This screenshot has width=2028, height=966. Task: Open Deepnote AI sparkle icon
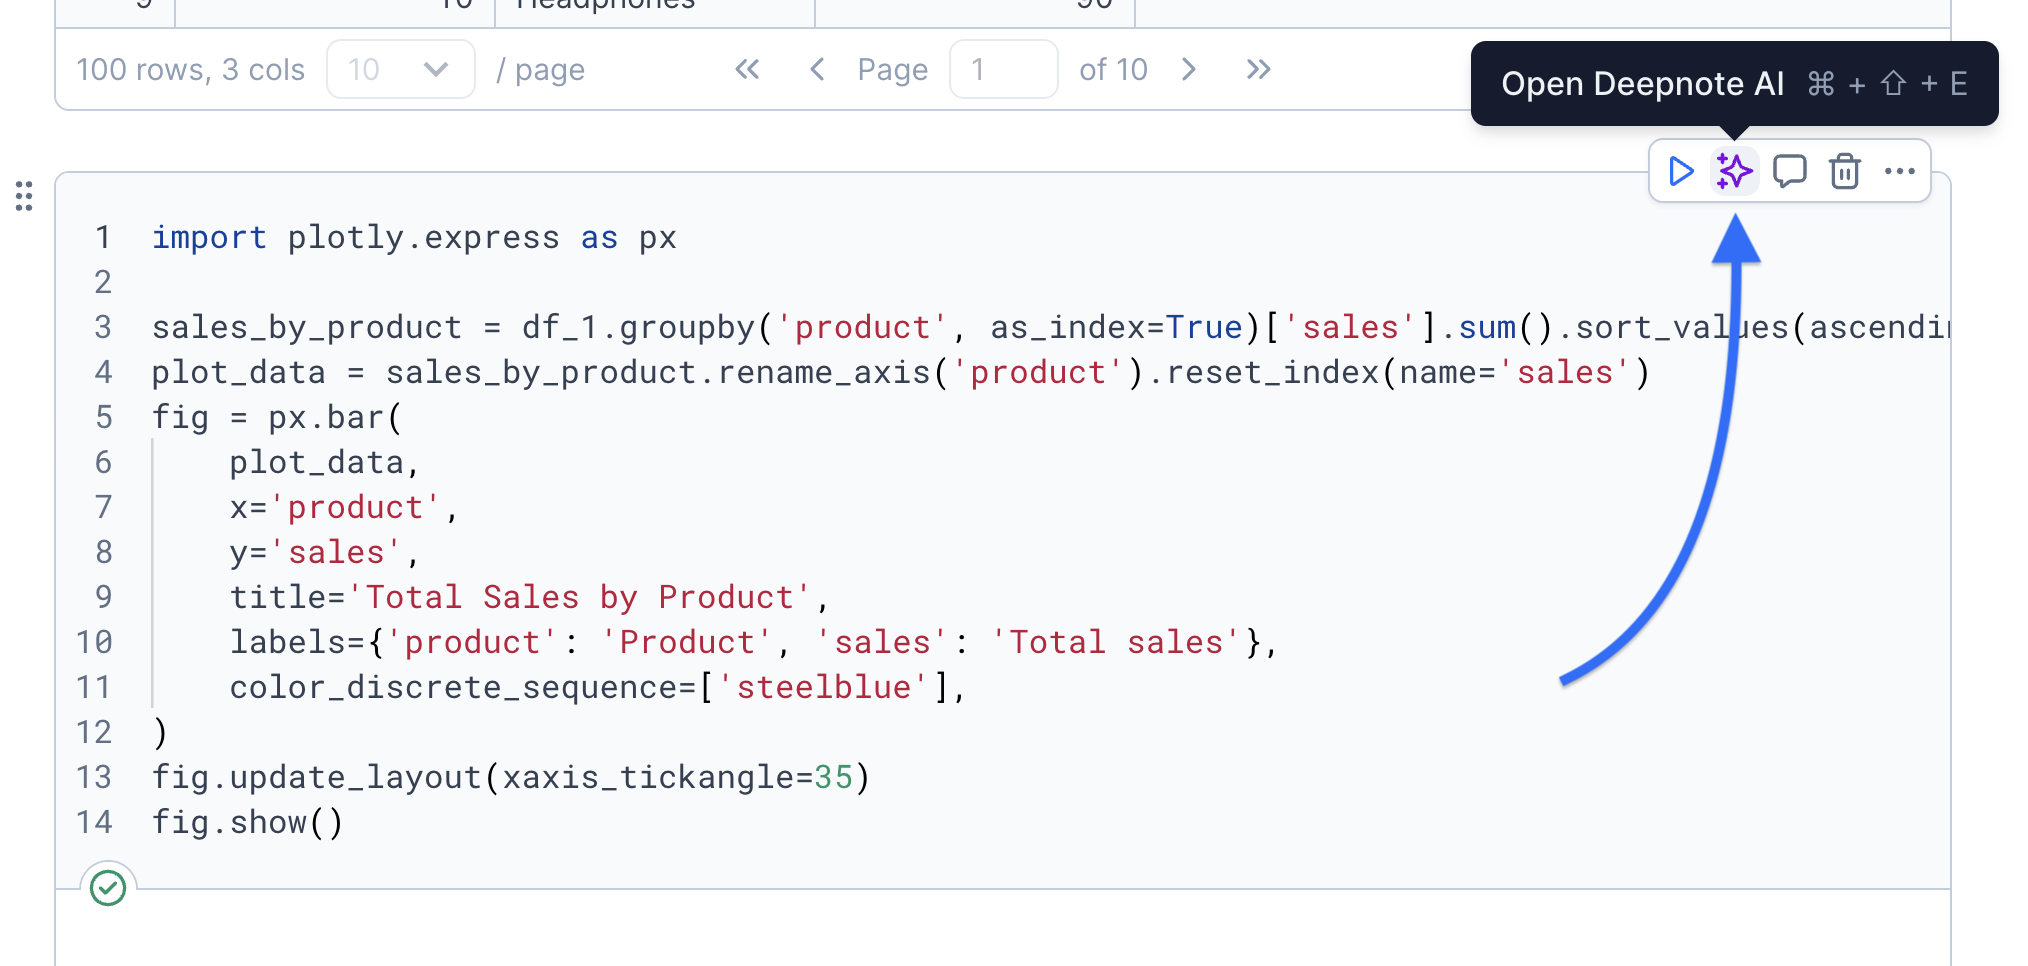tap(1734, 171)
